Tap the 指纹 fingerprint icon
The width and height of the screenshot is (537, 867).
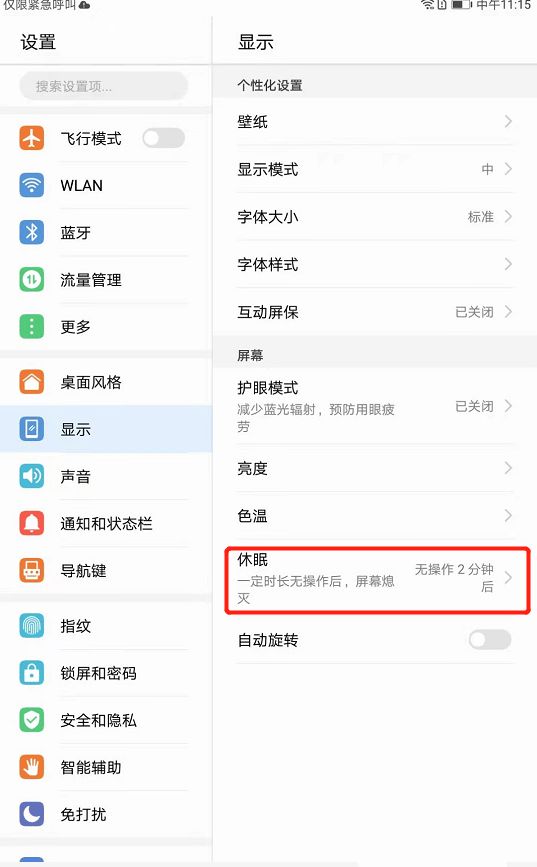[x=32, y=625]
